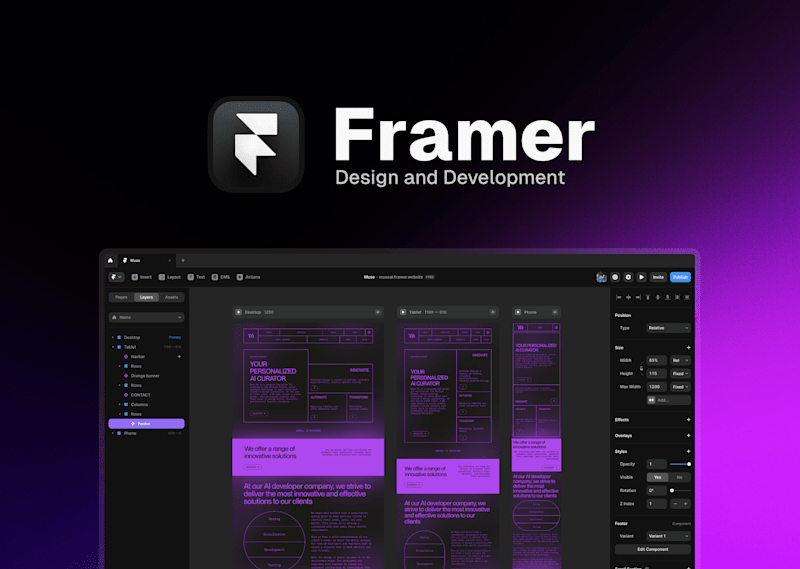Click plus icon next to Styles section

pos(688,452)
